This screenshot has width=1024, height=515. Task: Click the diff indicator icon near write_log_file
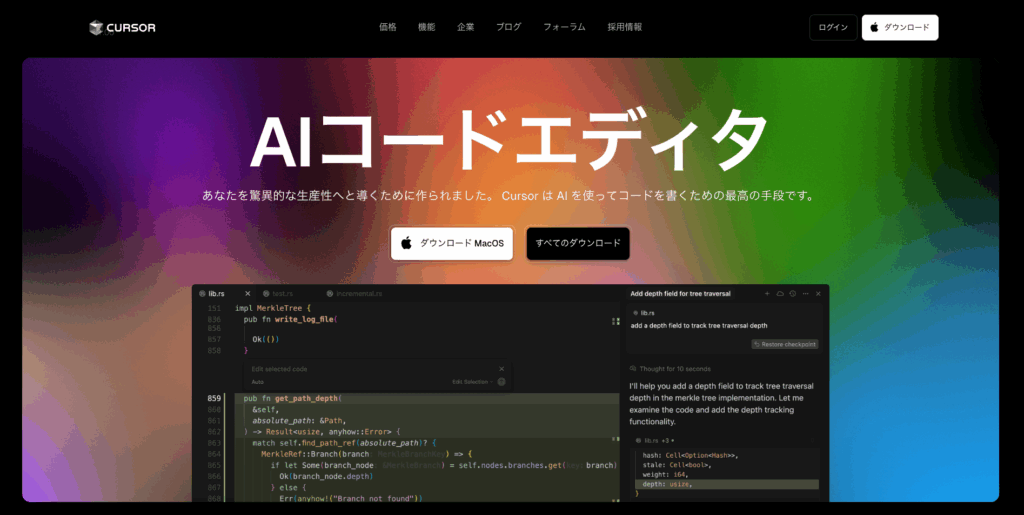615,321
